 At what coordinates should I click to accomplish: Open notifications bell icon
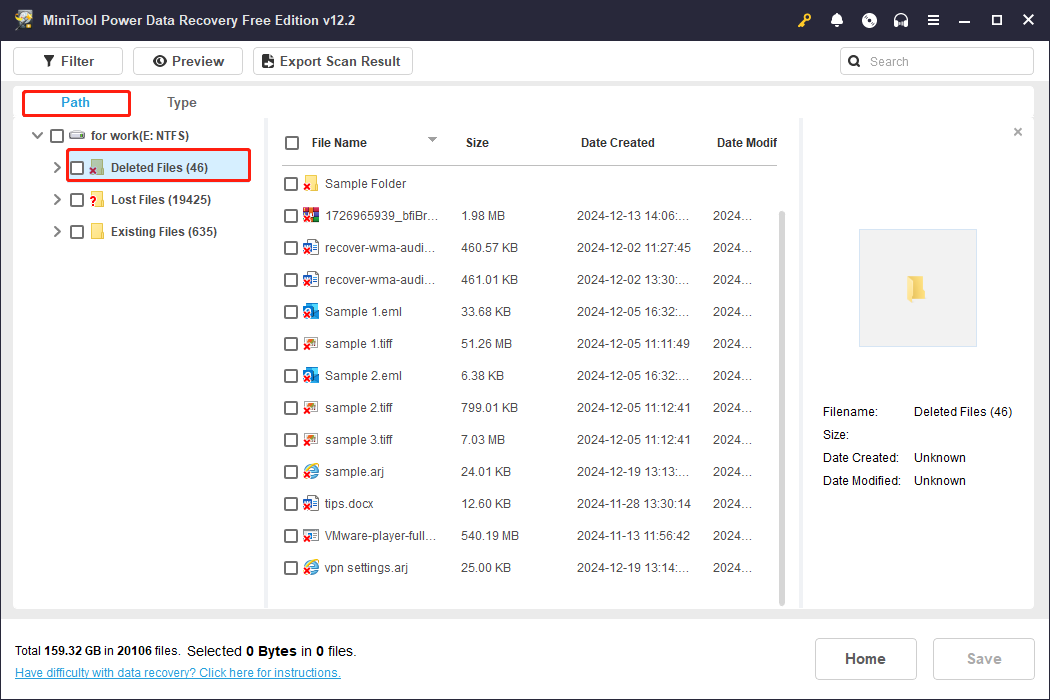click(836, 20)
